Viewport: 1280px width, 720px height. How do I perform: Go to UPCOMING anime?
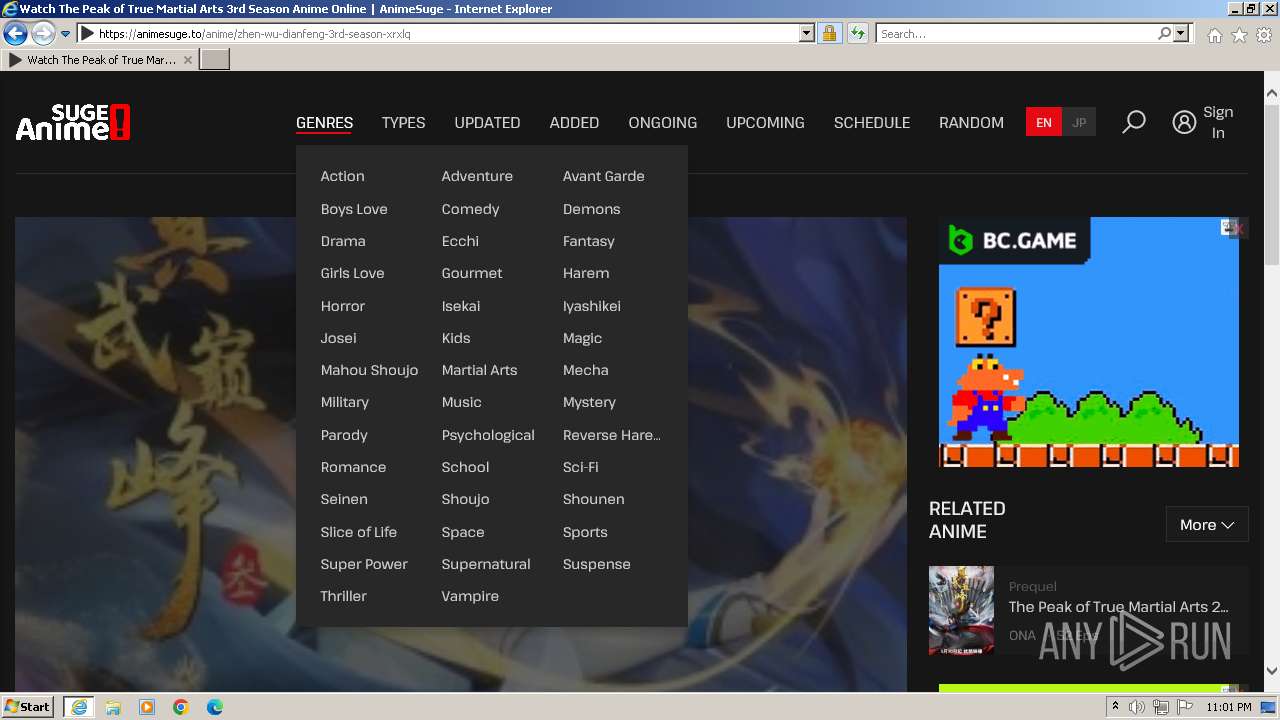pos(765,122)
